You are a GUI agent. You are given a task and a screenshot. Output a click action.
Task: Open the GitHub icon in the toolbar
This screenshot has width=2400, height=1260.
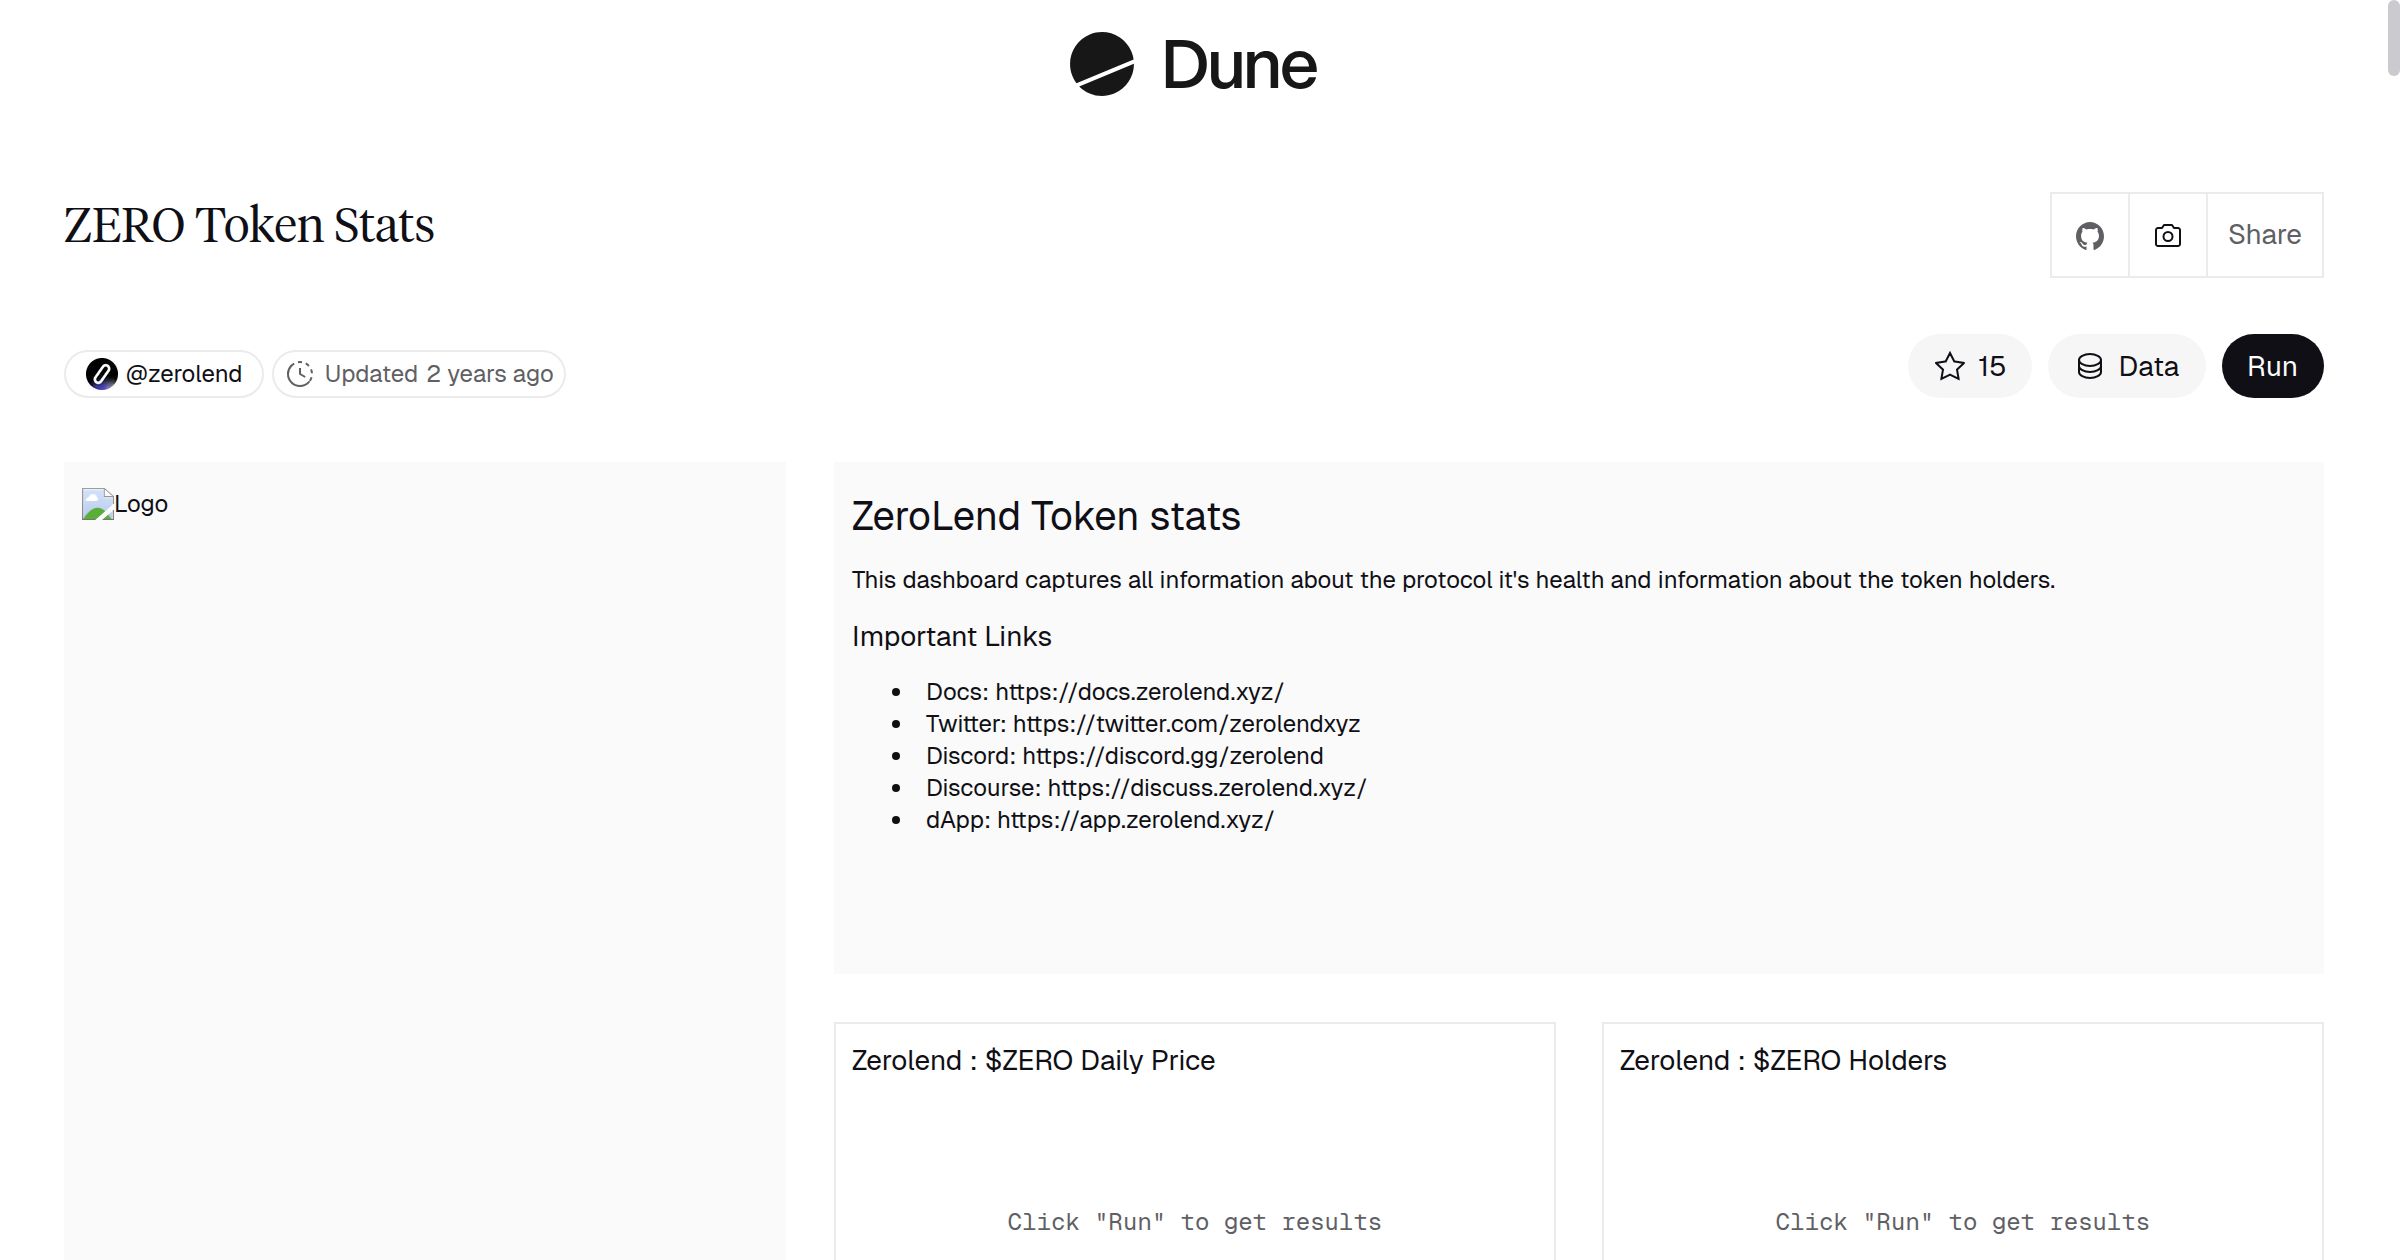point(2090,234)
